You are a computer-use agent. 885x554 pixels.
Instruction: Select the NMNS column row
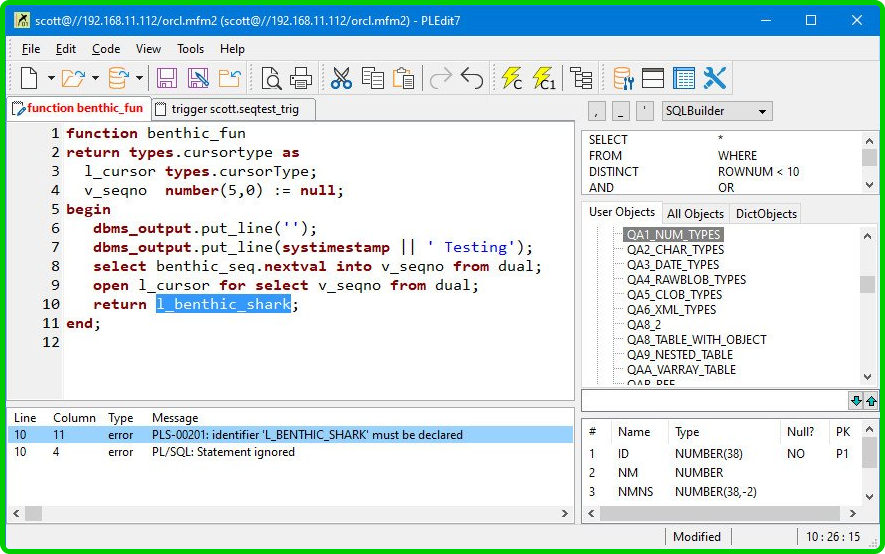click(722, 492)
